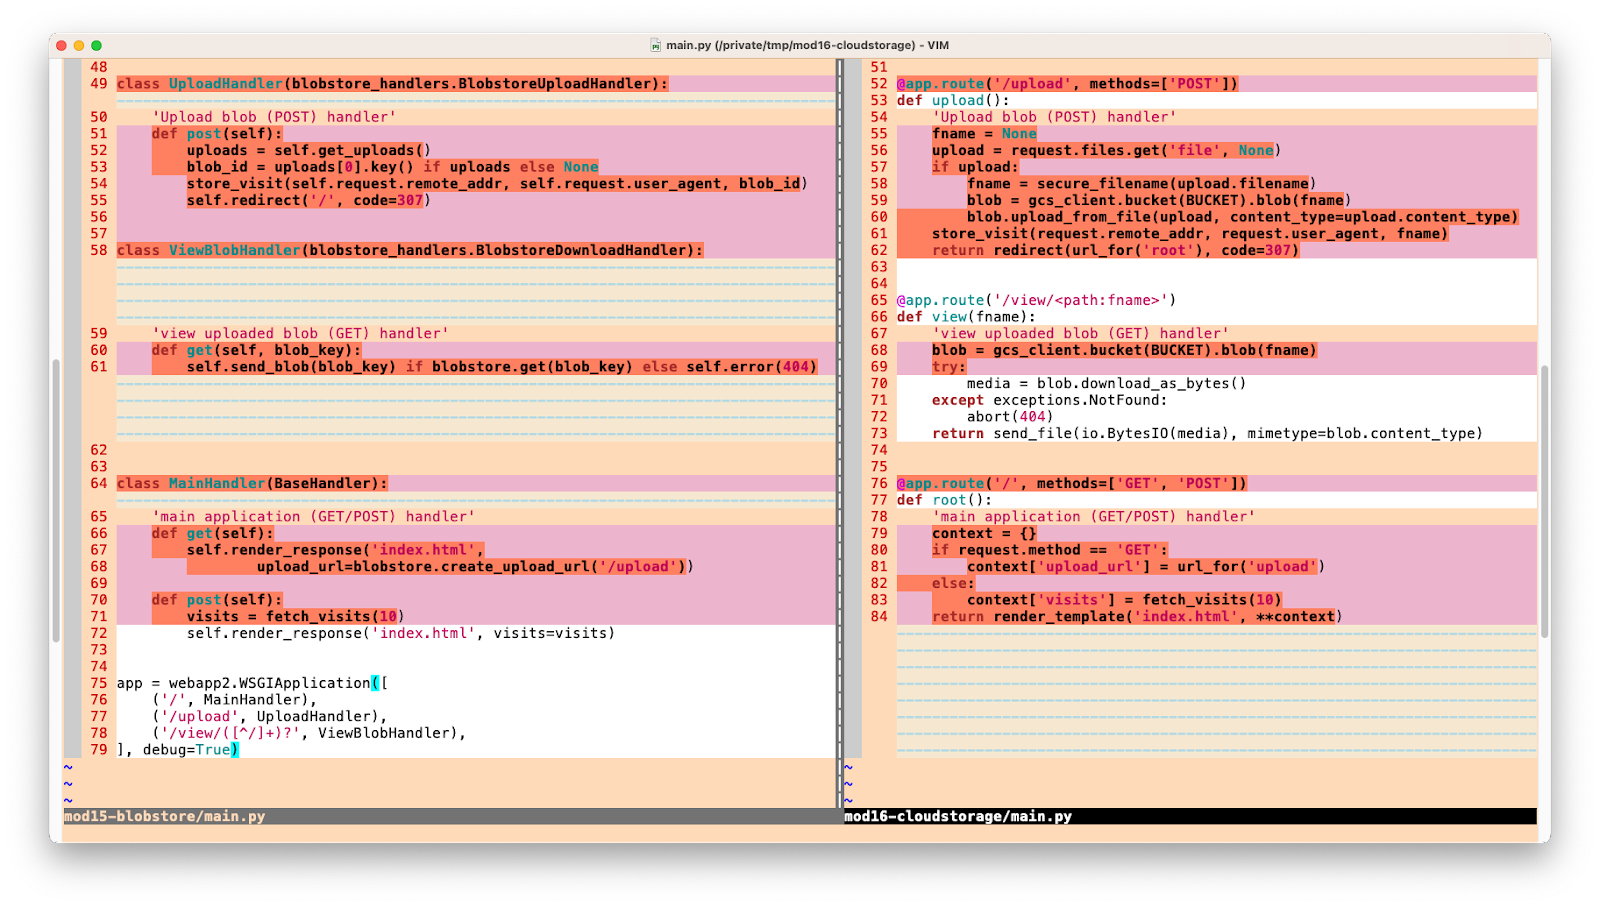Place cursor on def view(fname) line

tap(966, 317)
